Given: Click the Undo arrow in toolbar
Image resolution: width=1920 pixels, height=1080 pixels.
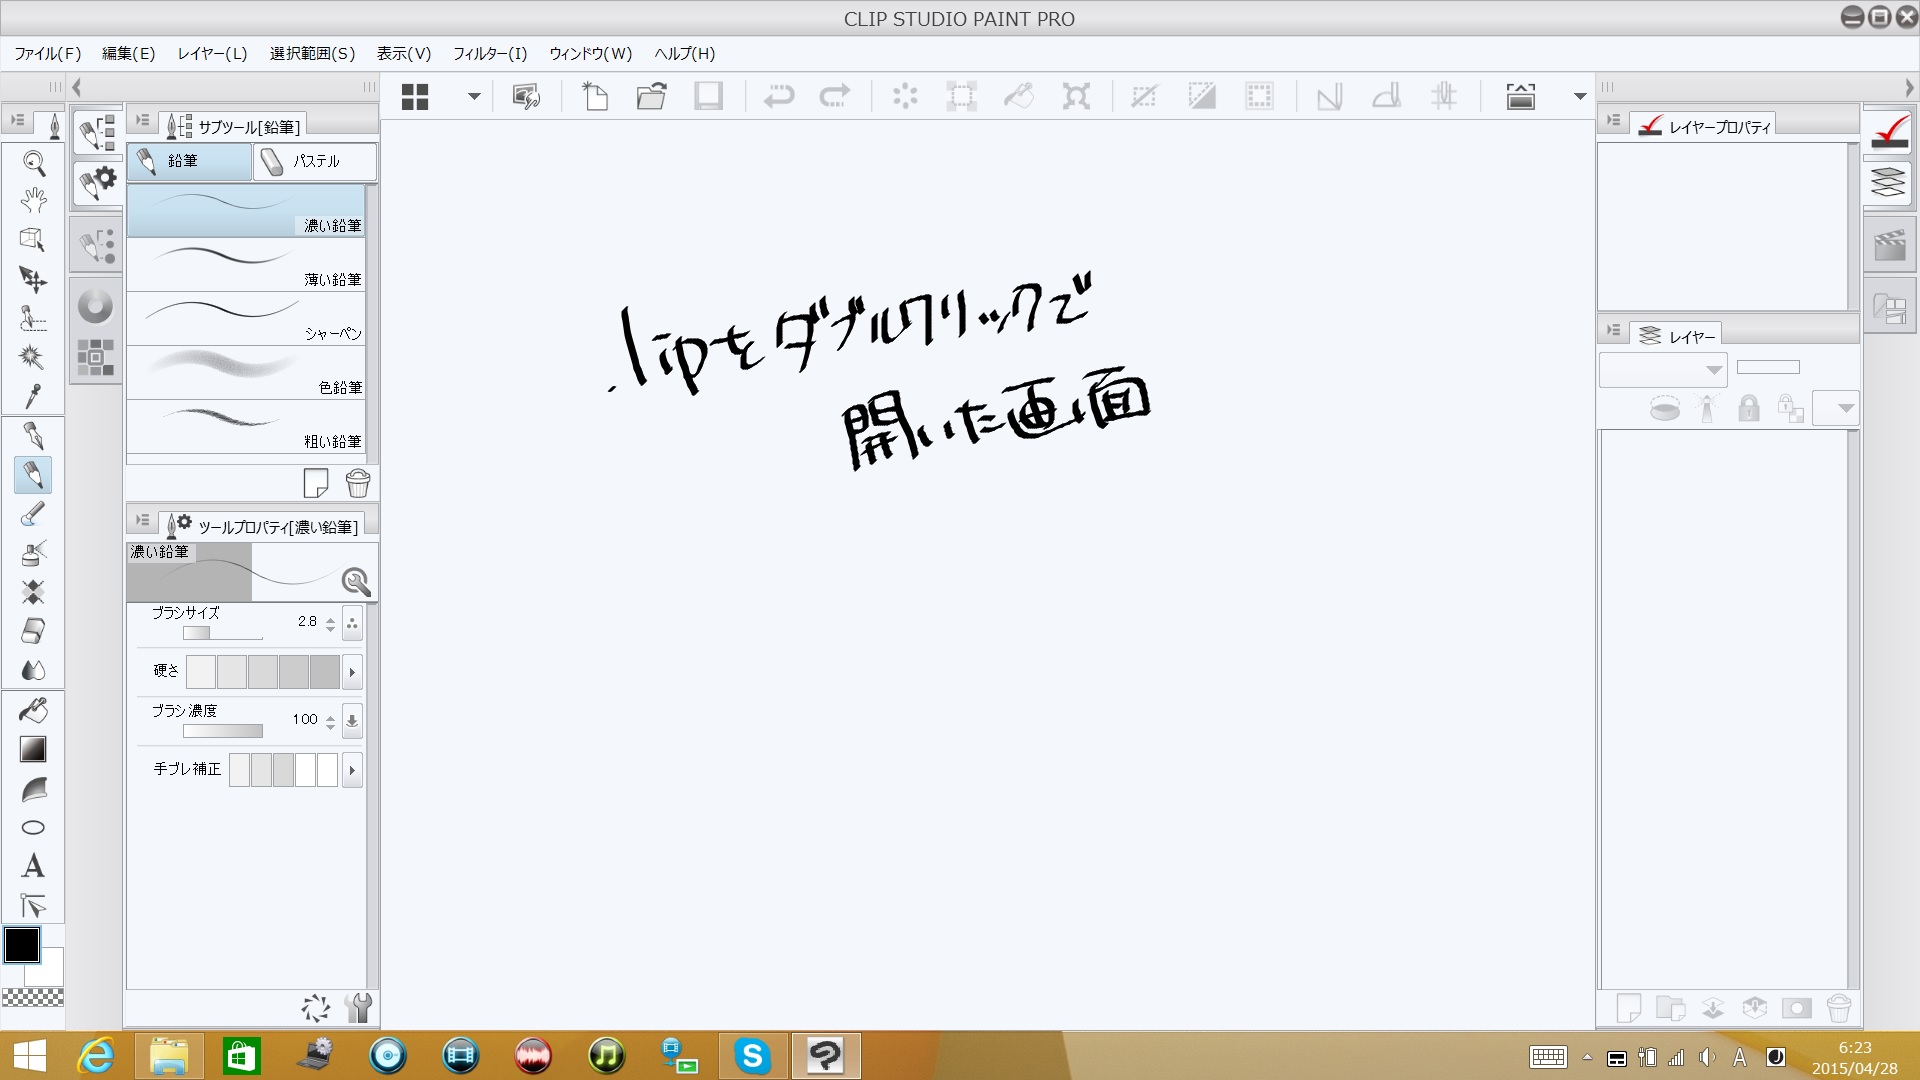Looking at the screenshot, I should [x=778, y=96].
